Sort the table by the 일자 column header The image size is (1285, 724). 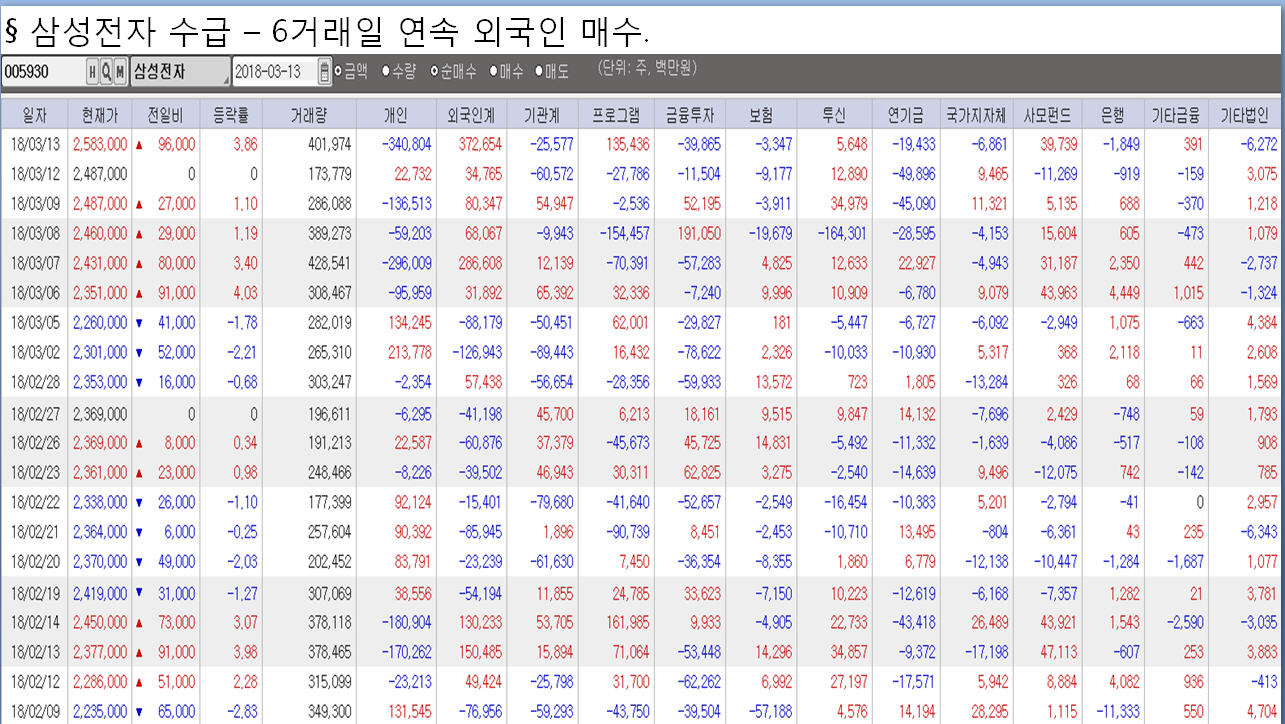click(33, 113)
